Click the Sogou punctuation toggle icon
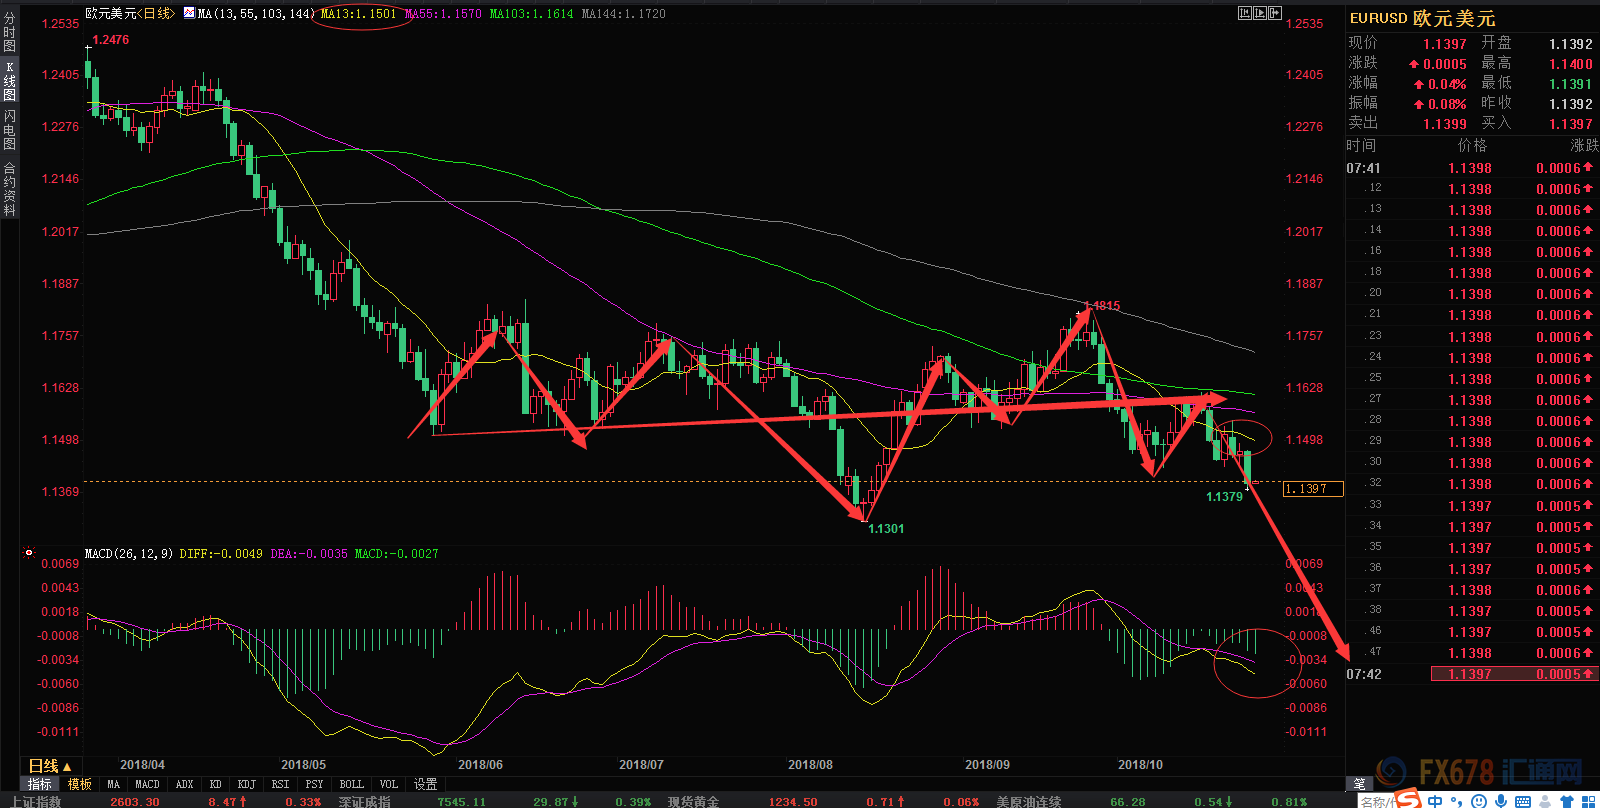 click(x=1456, y=802)
